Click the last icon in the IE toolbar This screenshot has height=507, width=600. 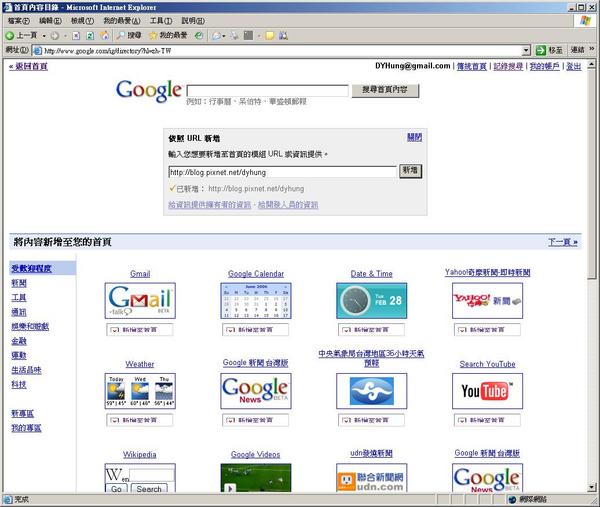(283, 36)
